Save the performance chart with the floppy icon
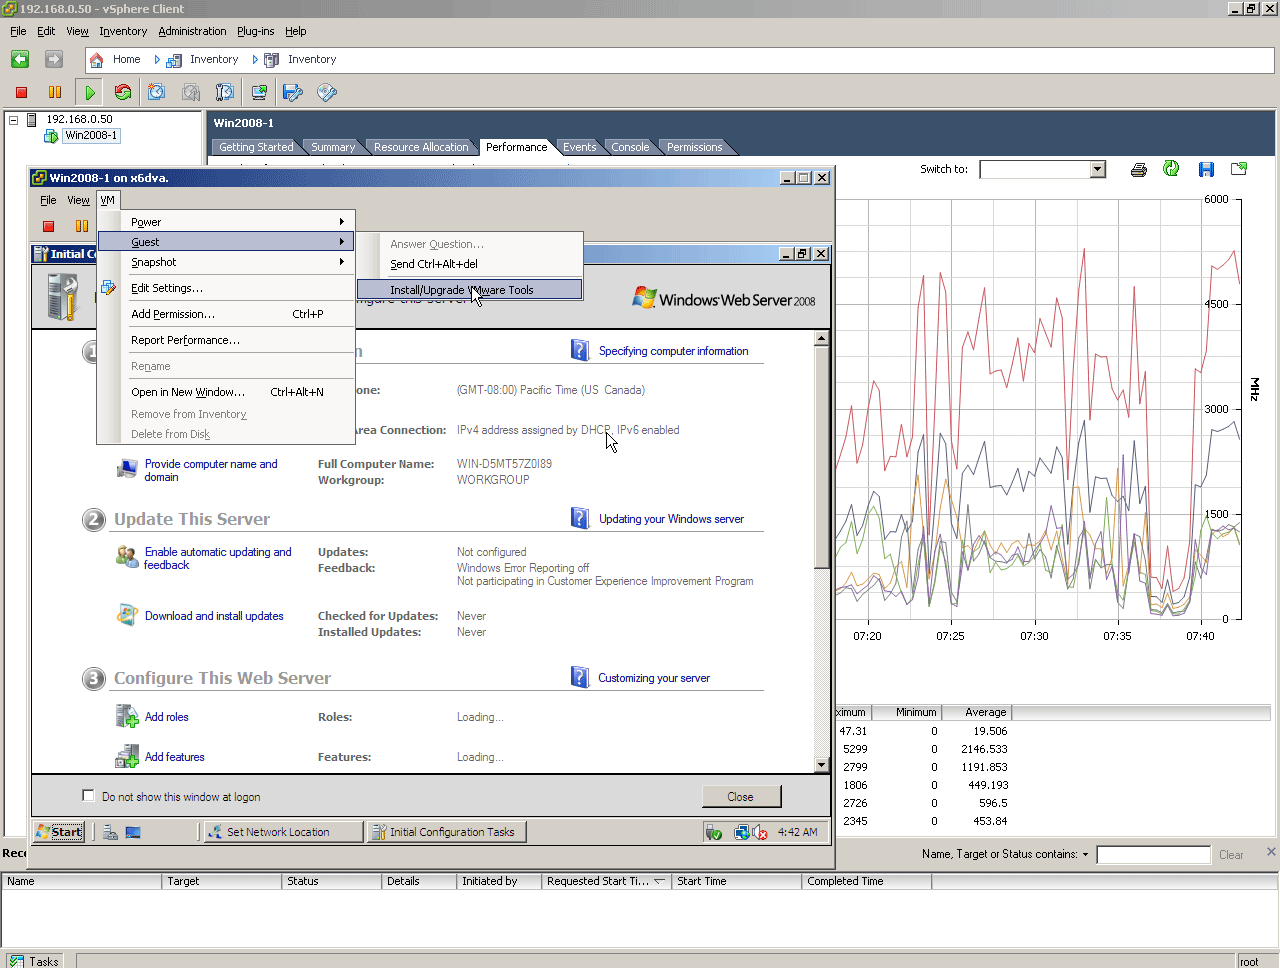Screen dimensions: 1280x968 point(1206,169)
